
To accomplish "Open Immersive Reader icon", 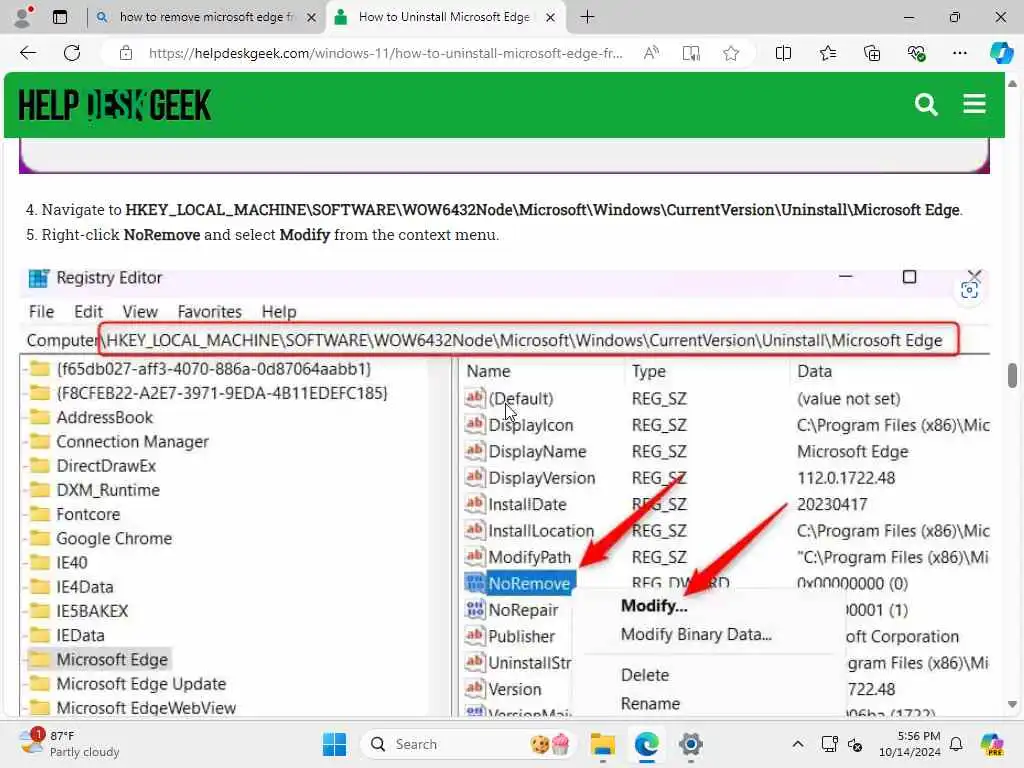I will click(x=691, y=53).
